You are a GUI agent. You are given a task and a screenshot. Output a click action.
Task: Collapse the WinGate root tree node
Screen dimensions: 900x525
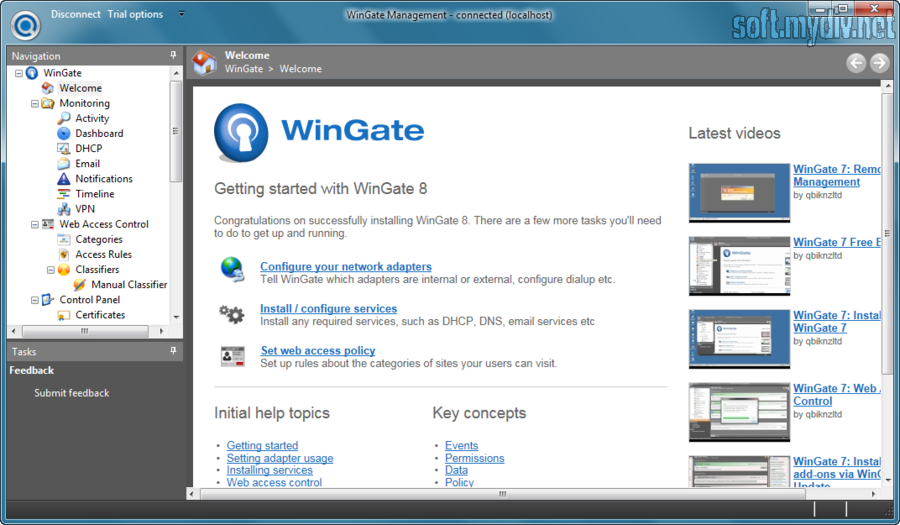19,73
